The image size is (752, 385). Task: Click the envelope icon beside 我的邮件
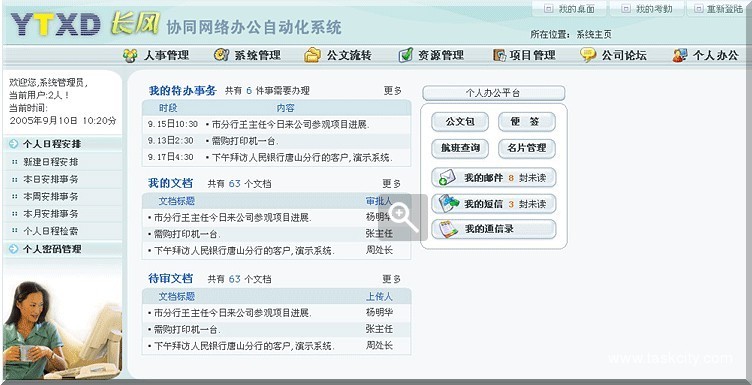pos(447,177)
